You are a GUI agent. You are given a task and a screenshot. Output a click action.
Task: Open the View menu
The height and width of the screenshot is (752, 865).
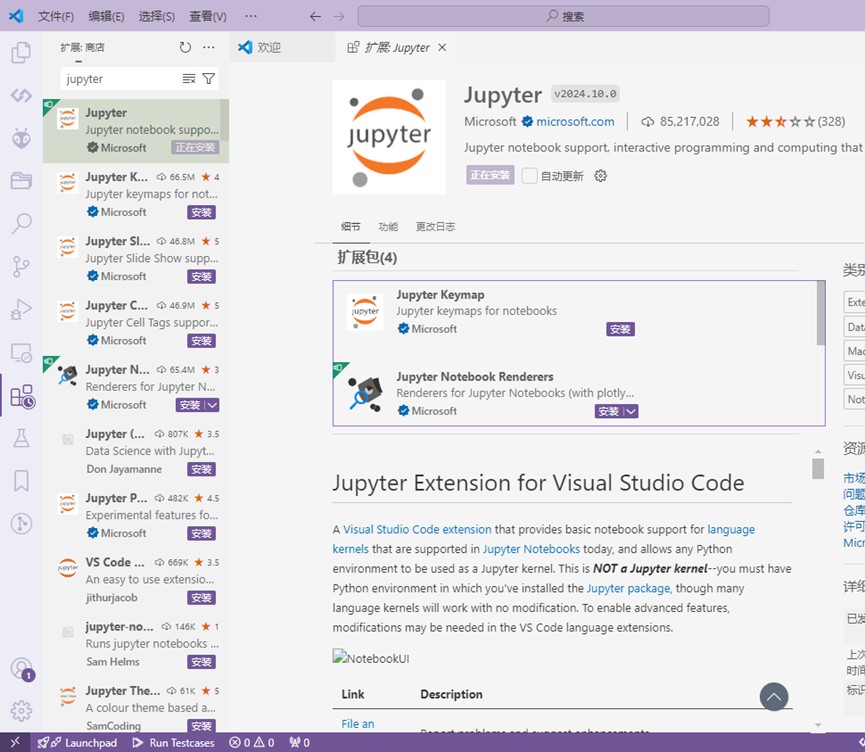click(208, 17)
